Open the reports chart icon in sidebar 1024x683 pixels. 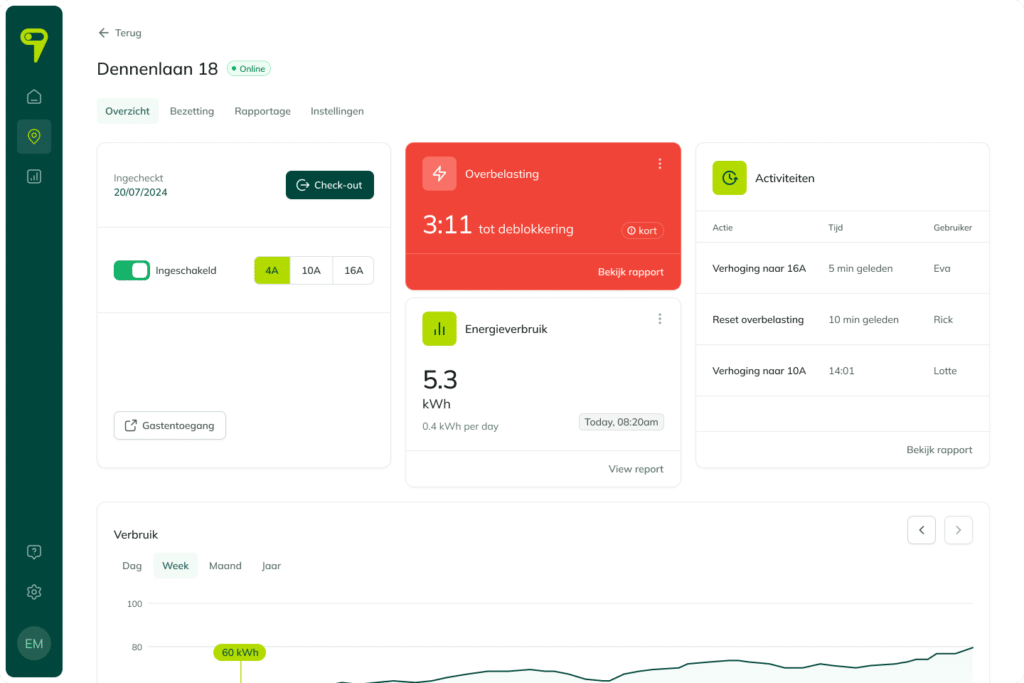click(x=34, y=176)
